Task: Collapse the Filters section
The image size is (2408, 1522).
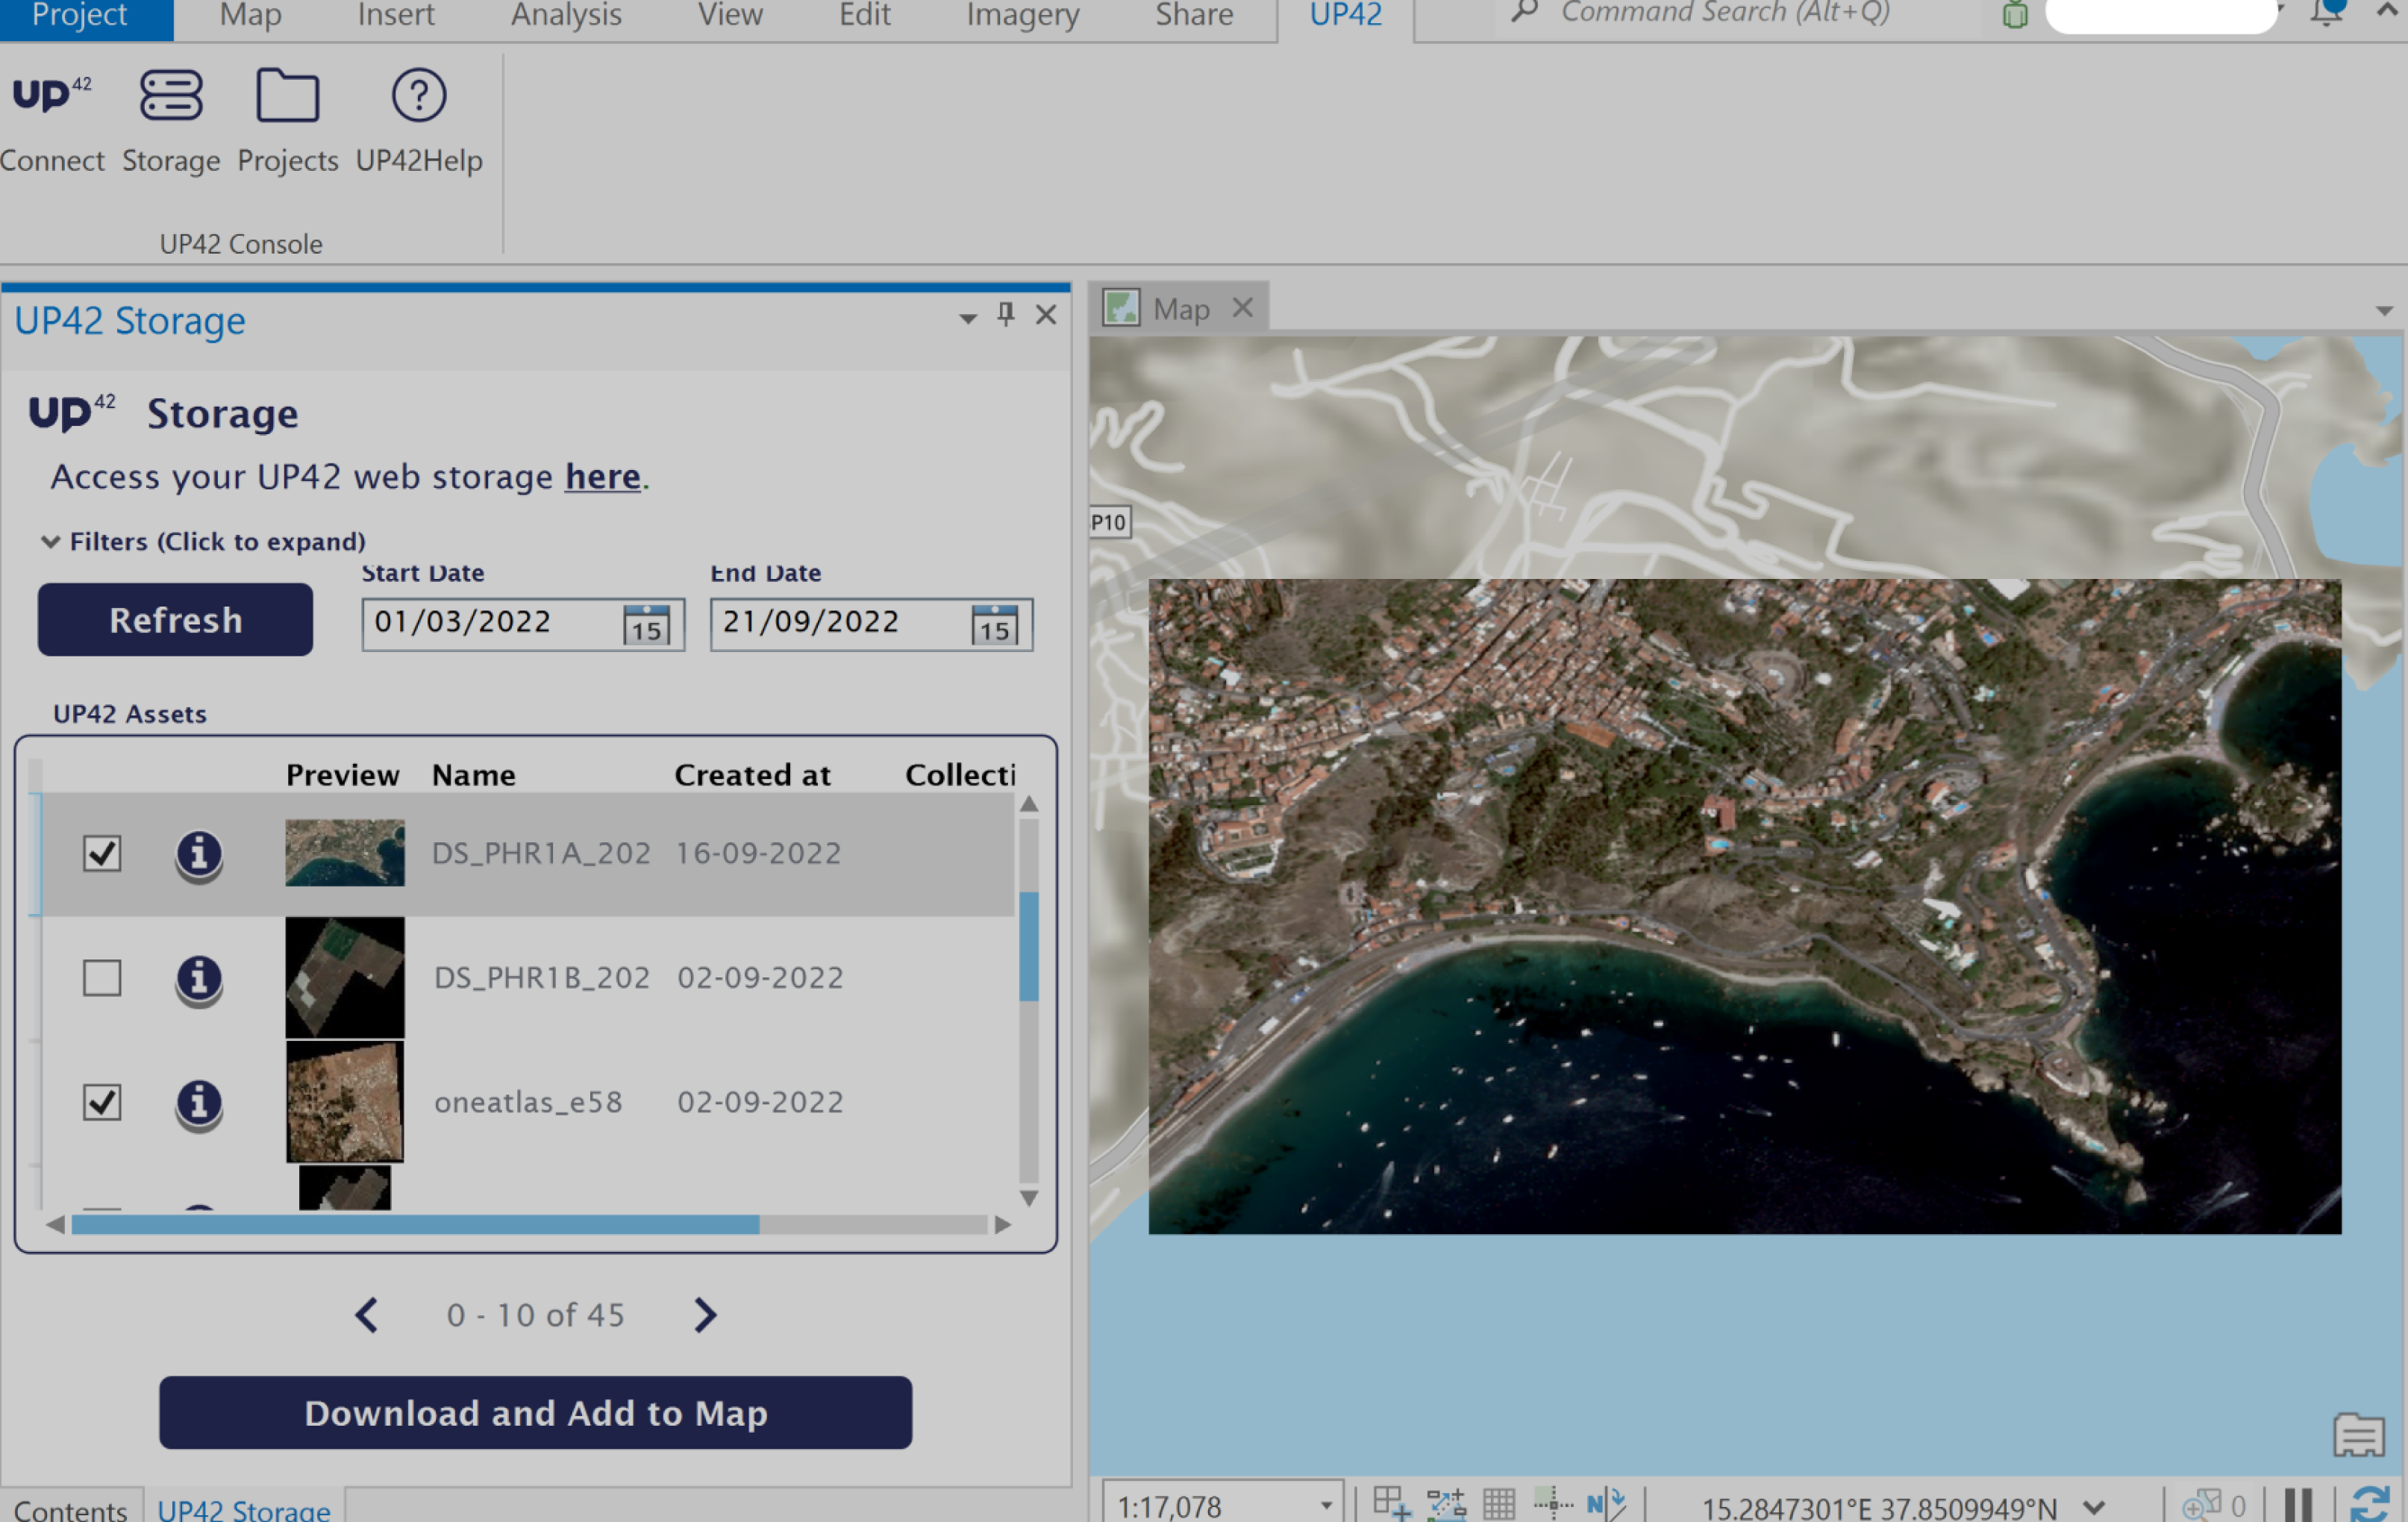Action: coord(51,541)
